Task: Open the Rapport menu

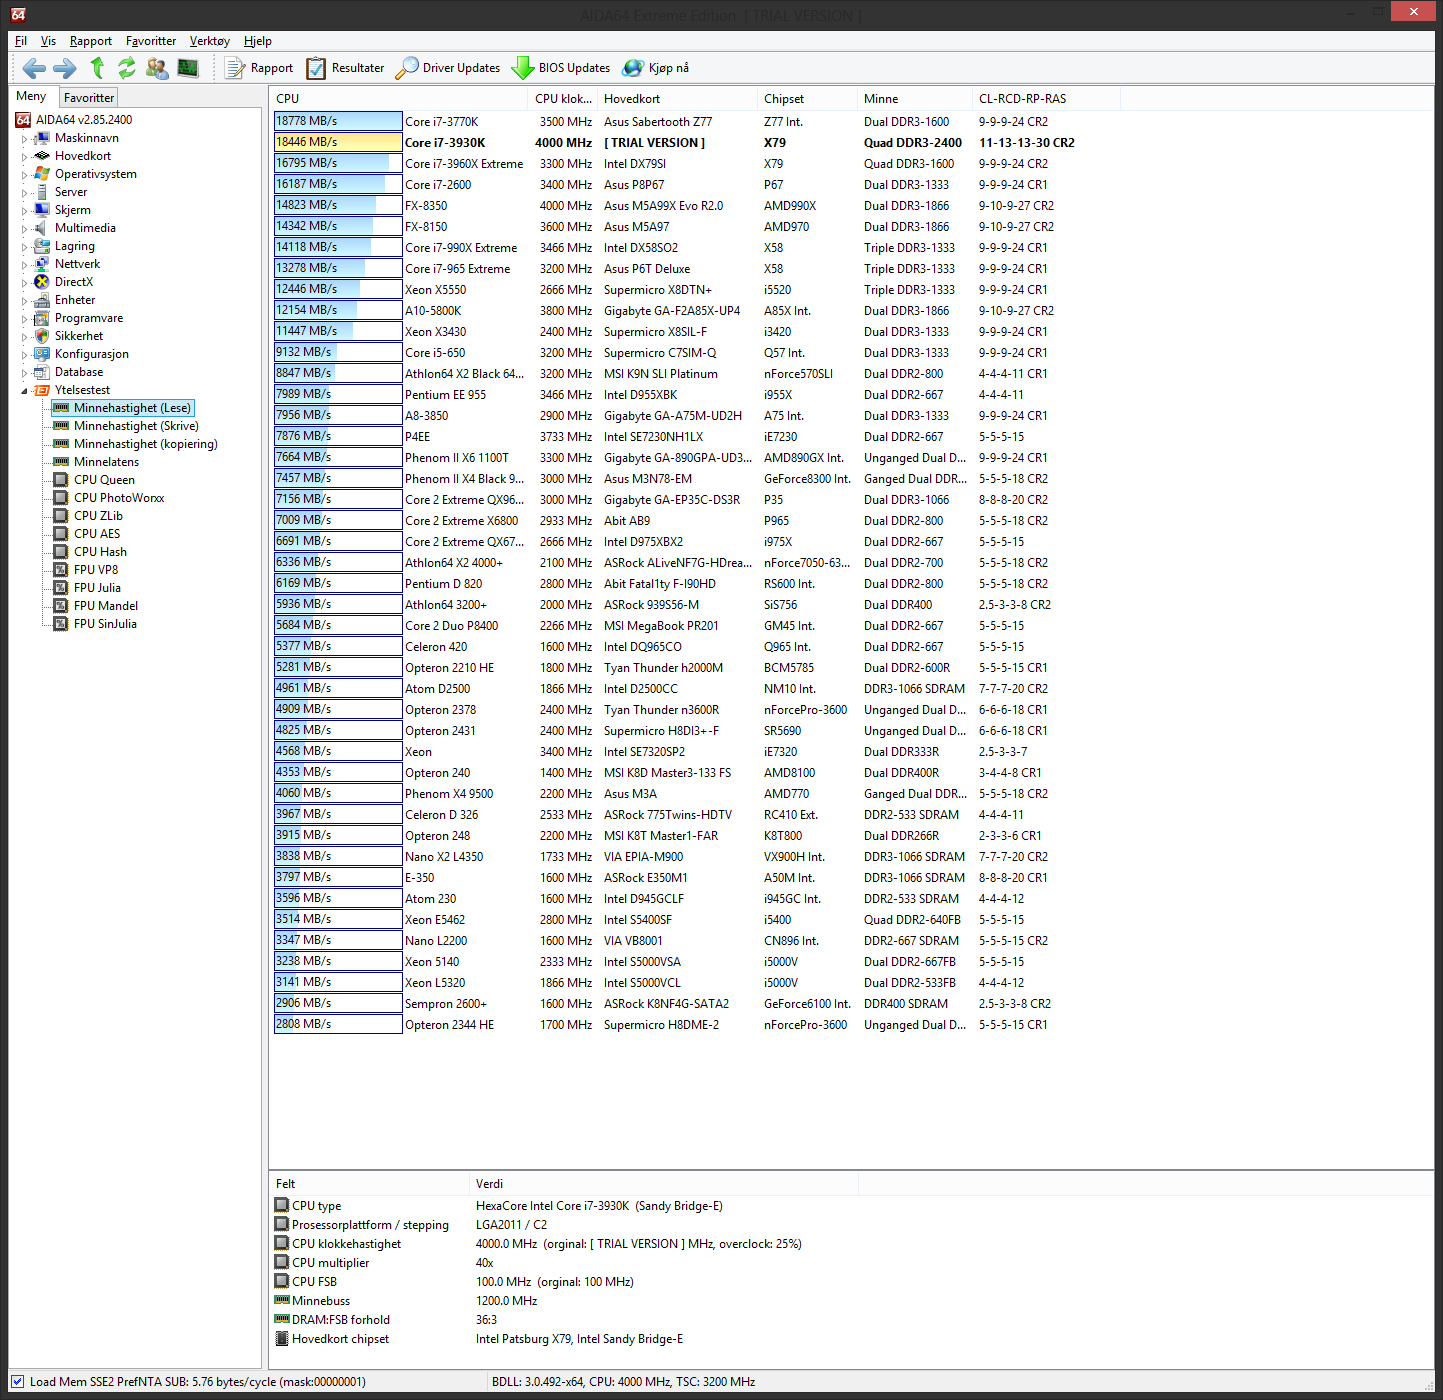Action: [91, 41]
